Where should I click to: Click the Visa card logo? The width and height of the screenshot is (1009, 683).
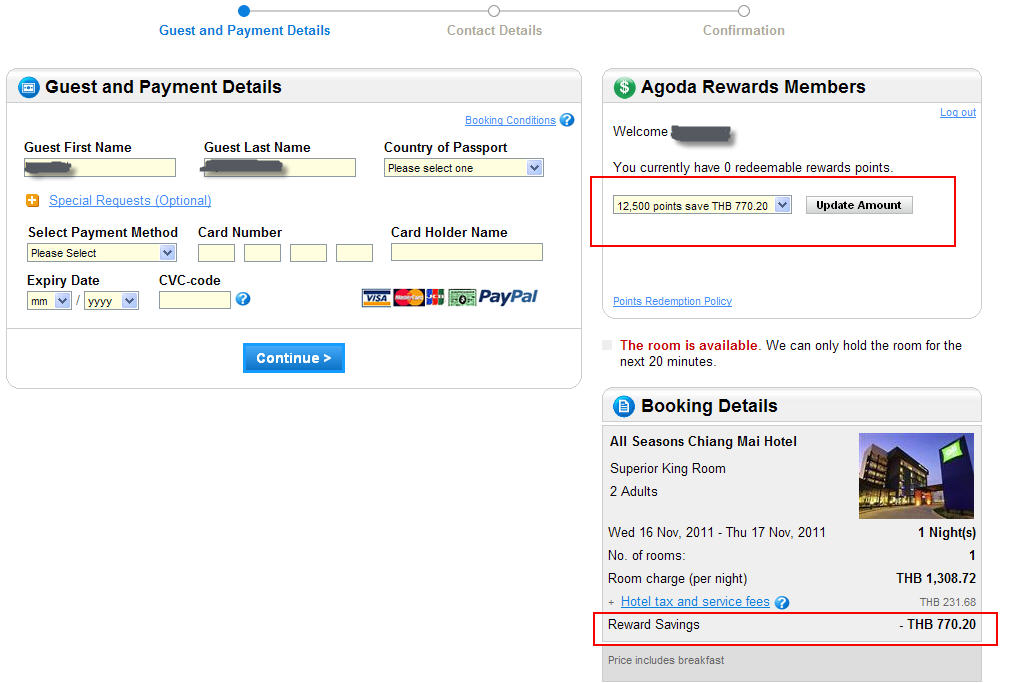[376, 297]
